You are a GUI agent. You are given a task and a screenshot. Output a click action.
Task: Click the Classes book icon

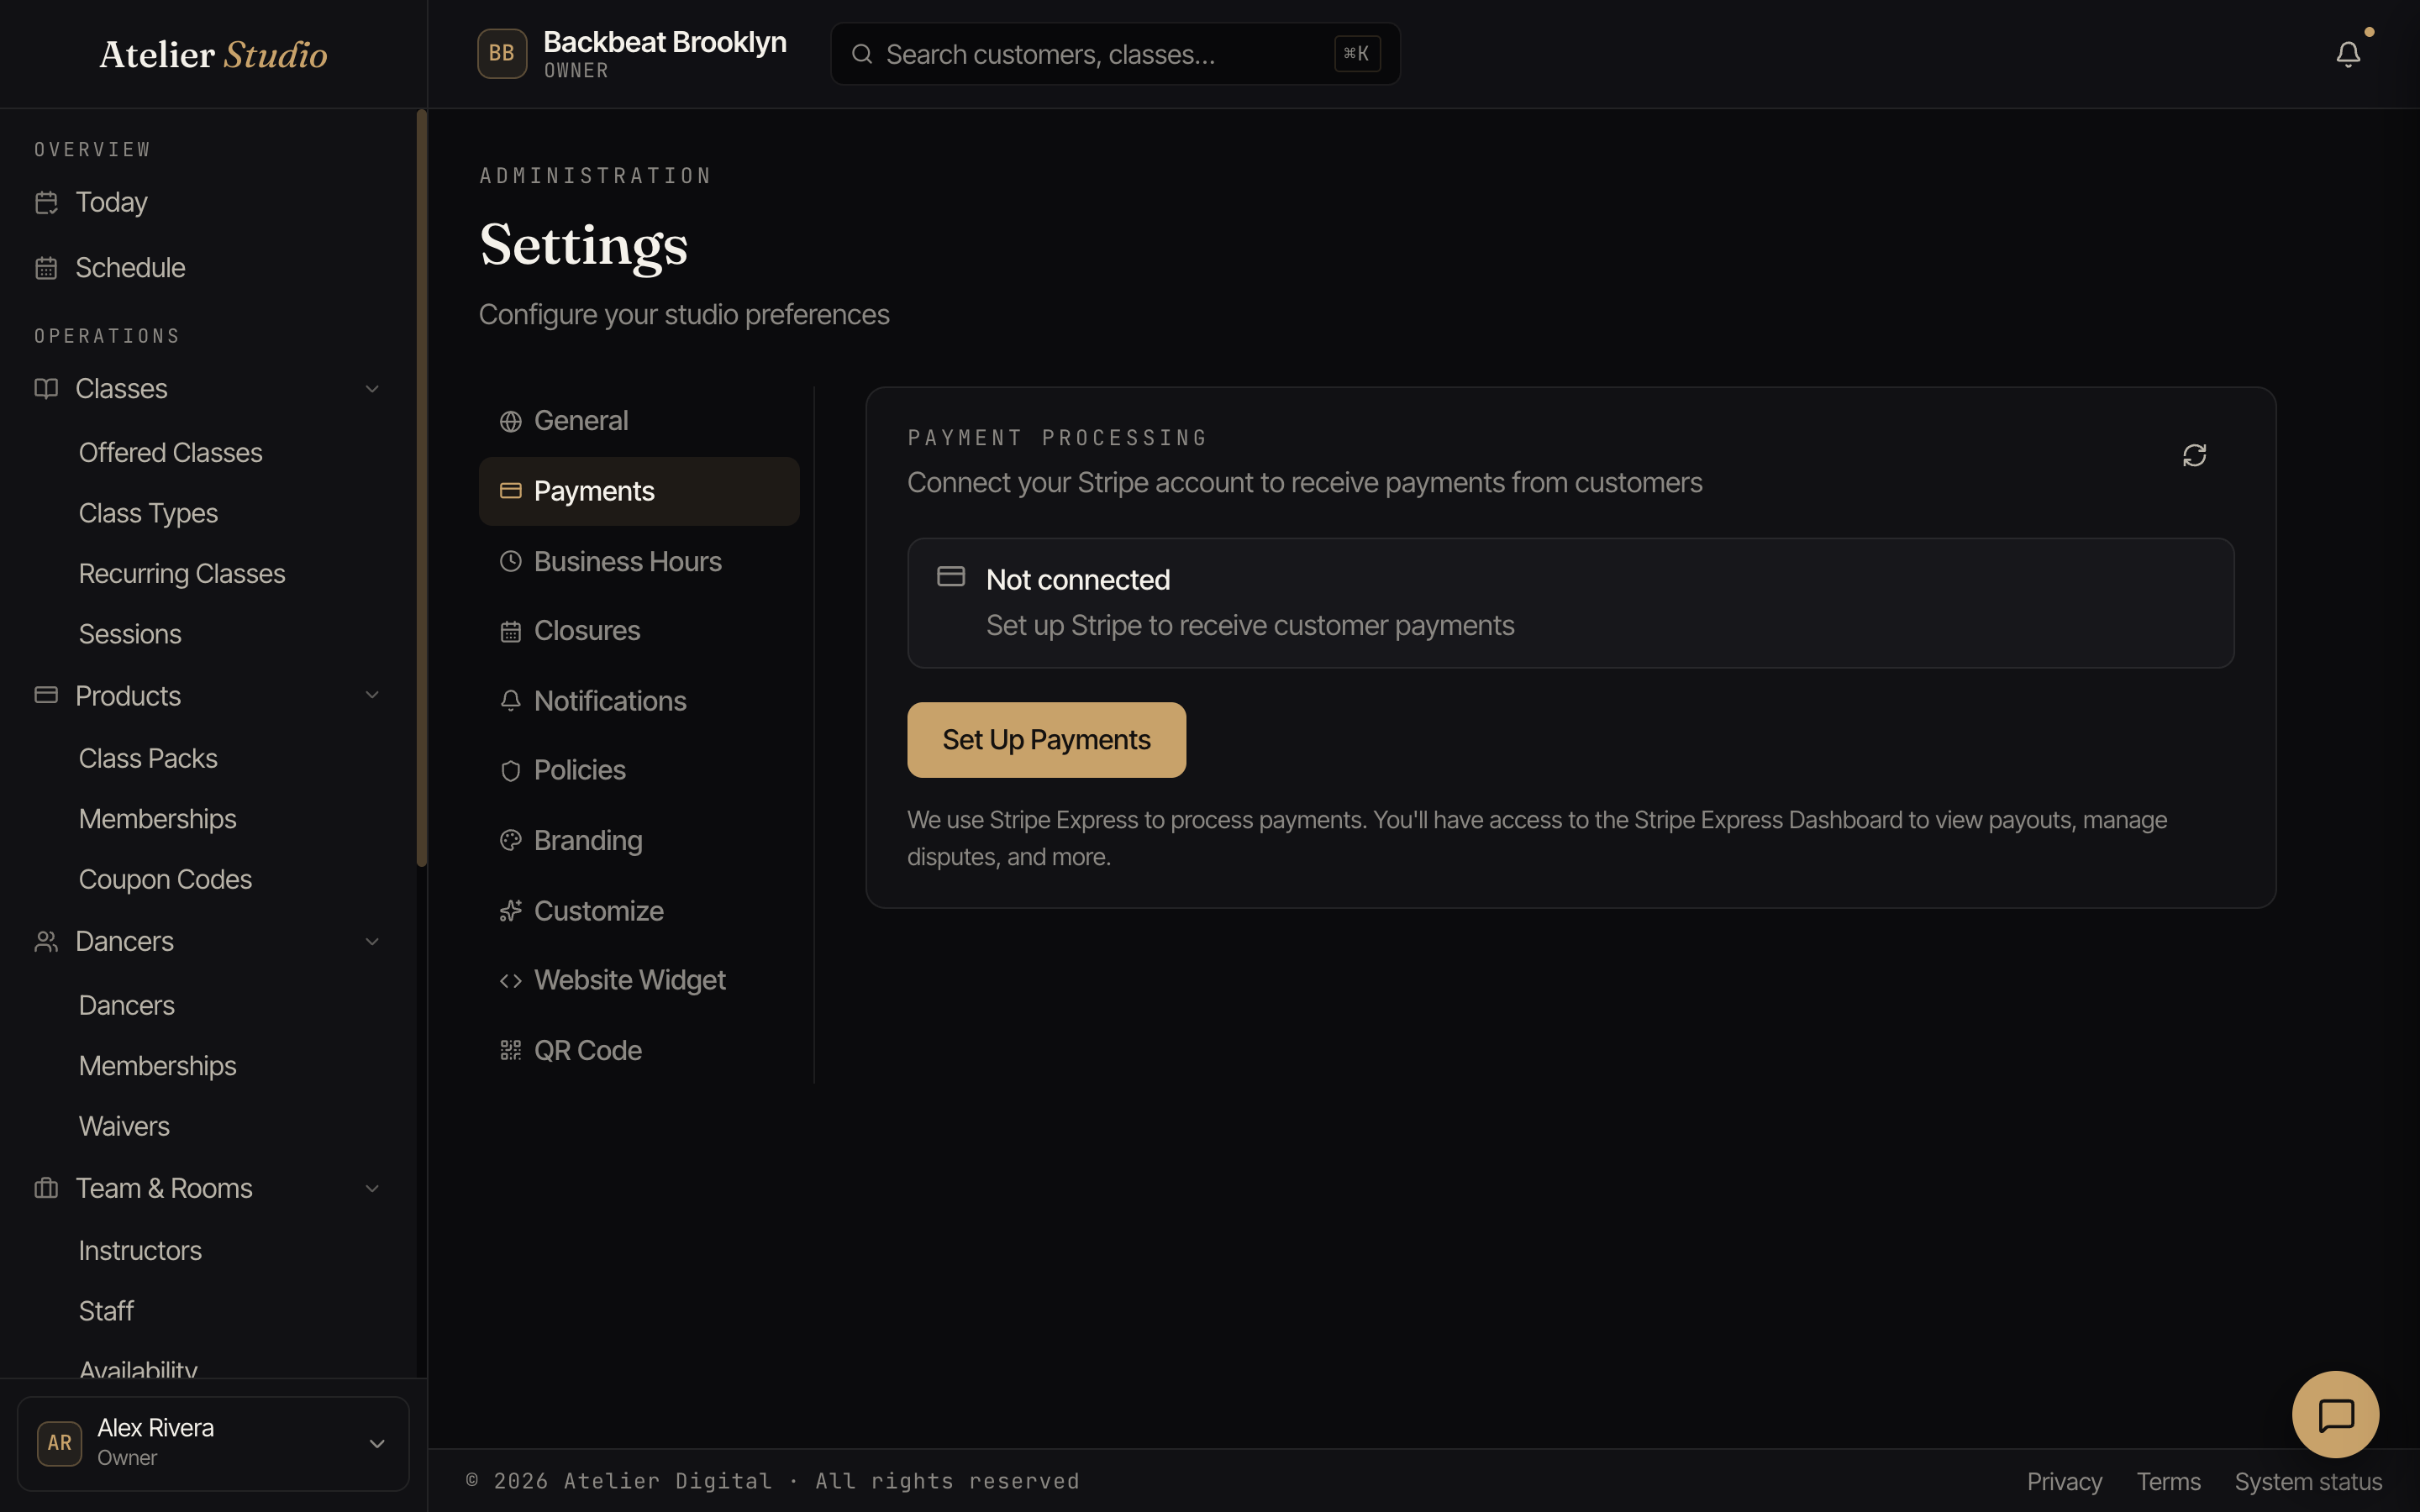[46, 389]
